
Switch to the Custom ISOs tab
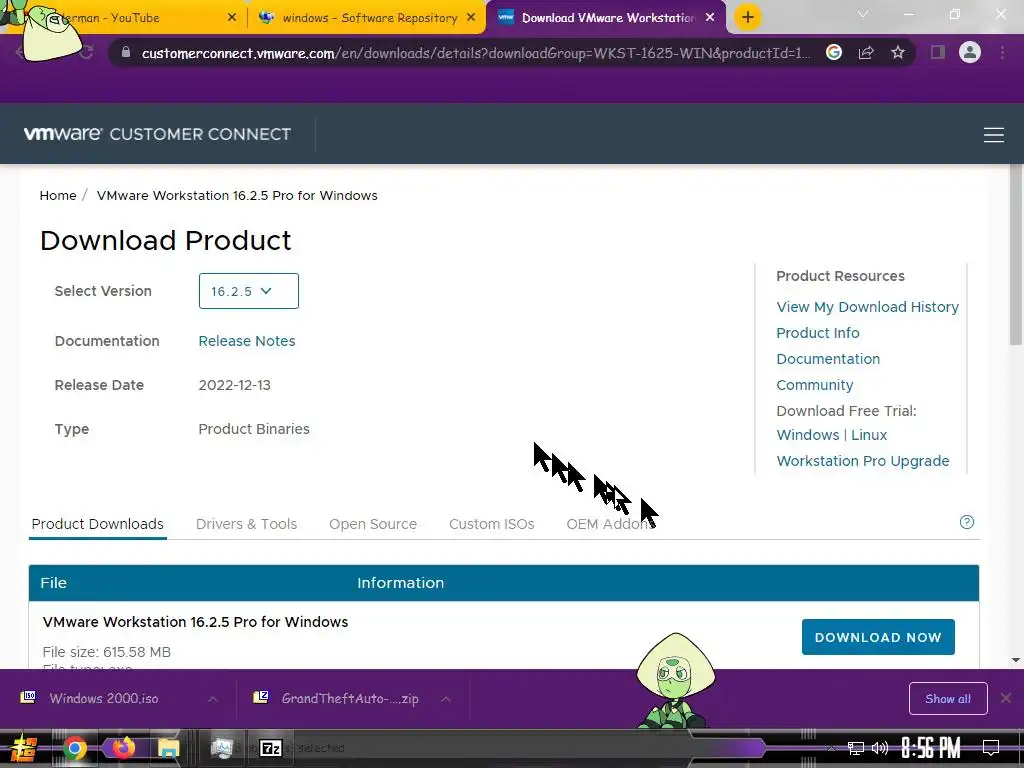tap(492, 524)
